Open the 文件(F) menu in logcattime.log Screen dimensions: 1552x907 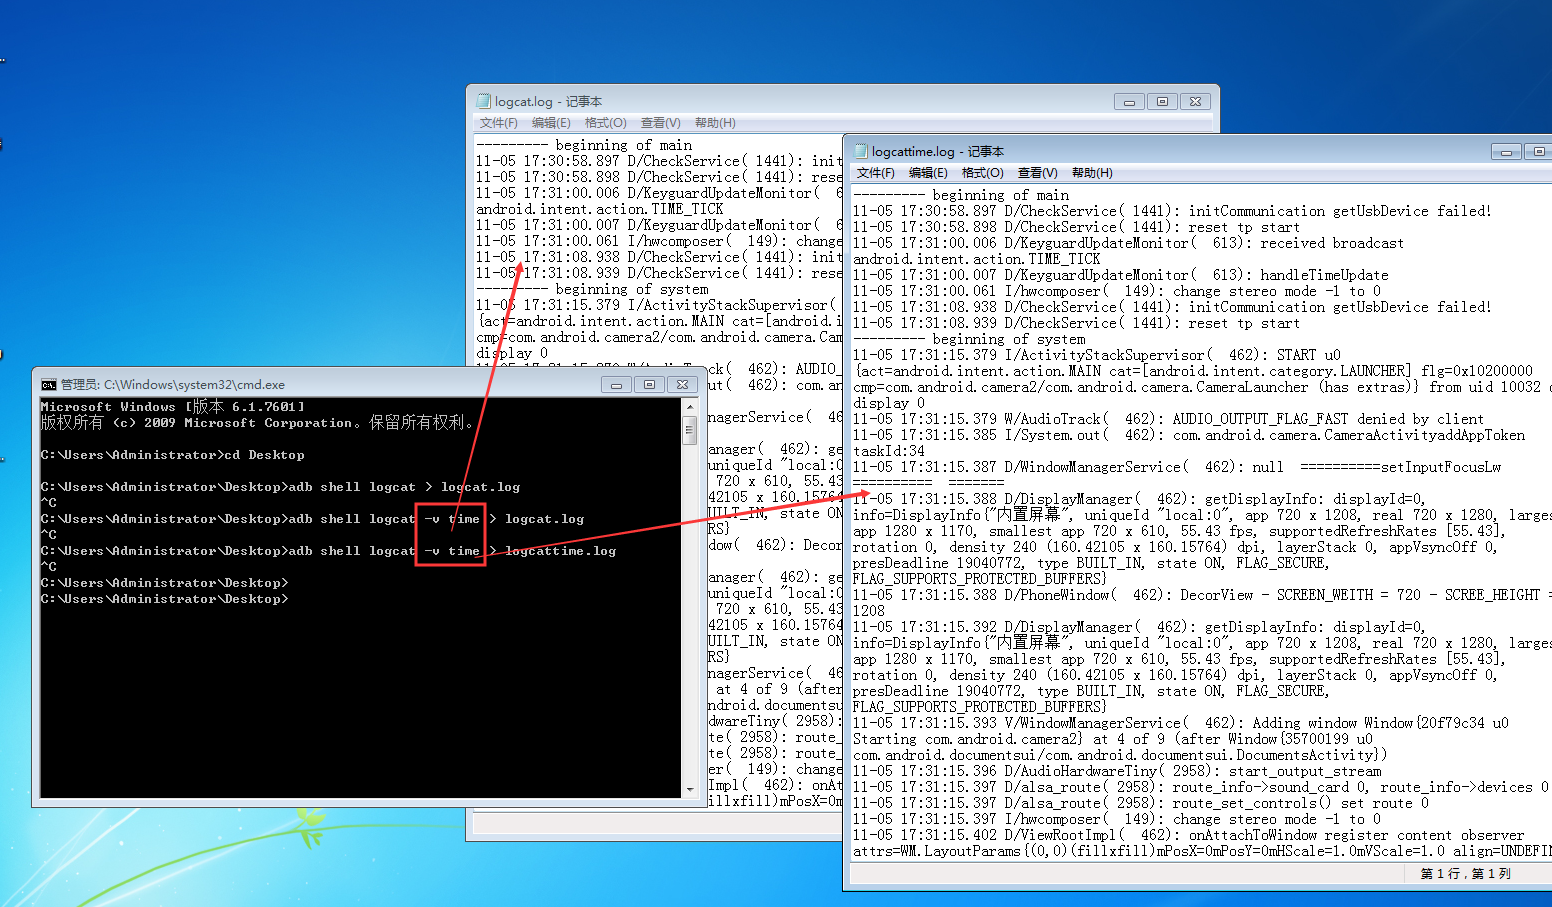(x=875, y=172)
